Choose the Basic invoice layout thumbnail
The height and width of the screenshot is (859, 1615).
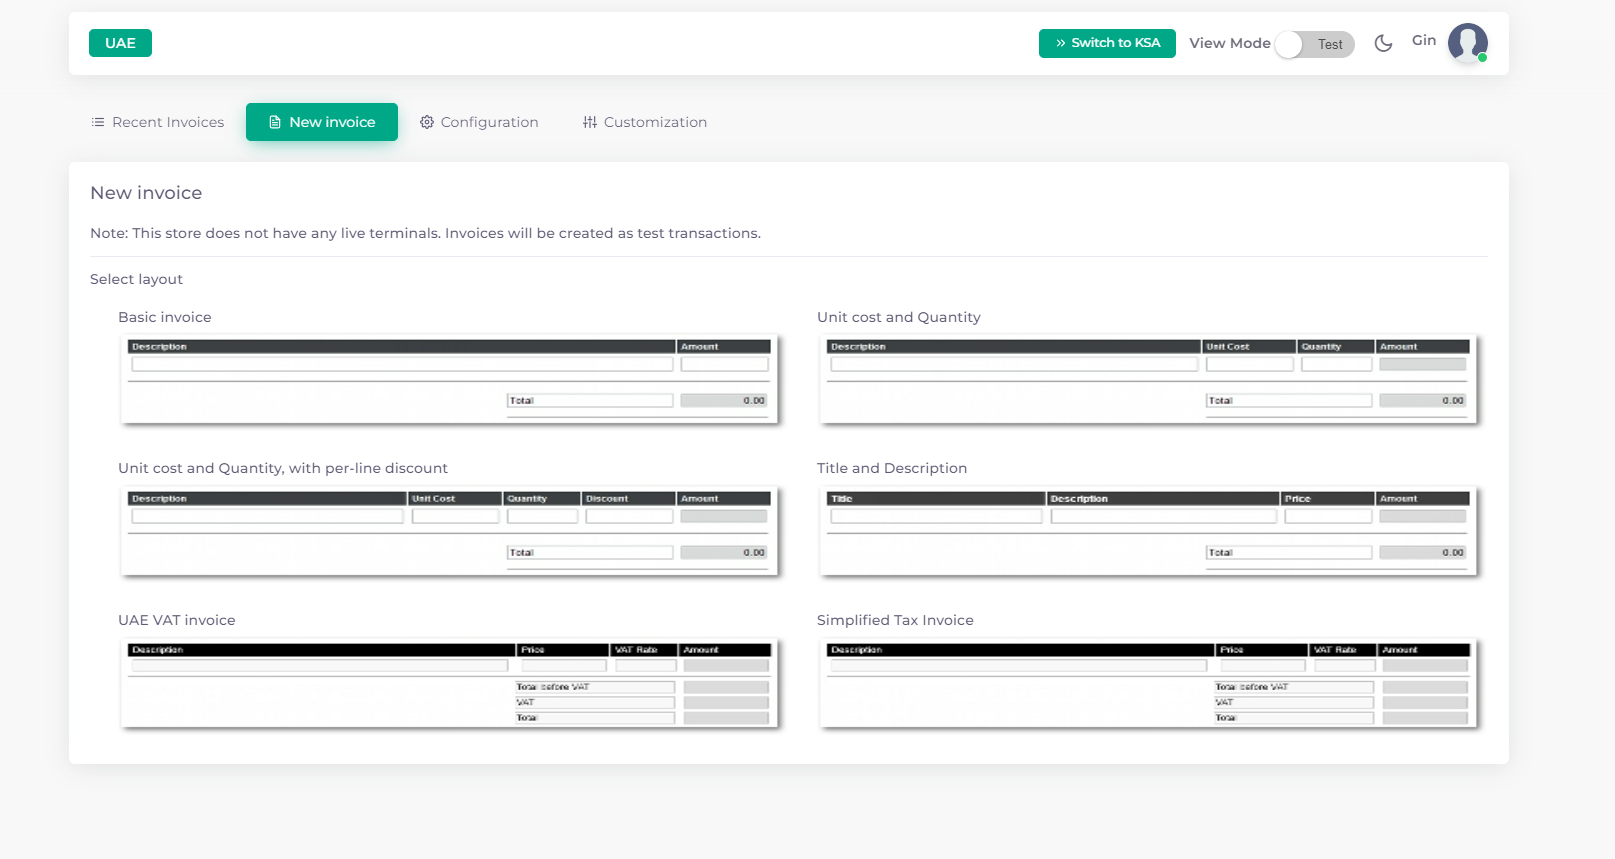point(449,379)
